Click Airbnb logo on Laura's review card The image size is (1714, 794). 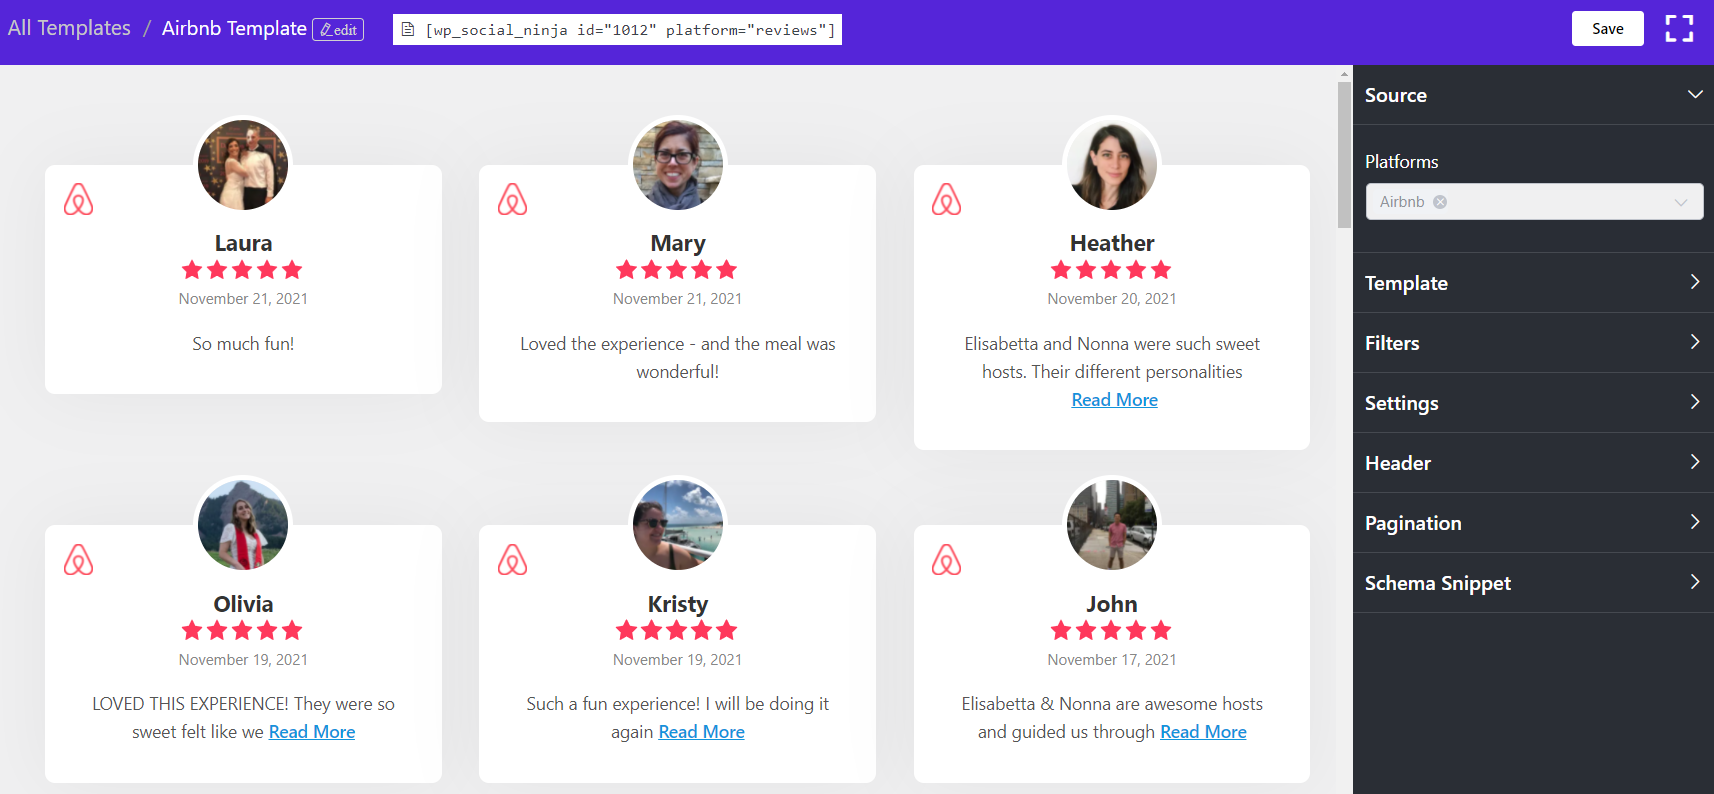(79, 200)
